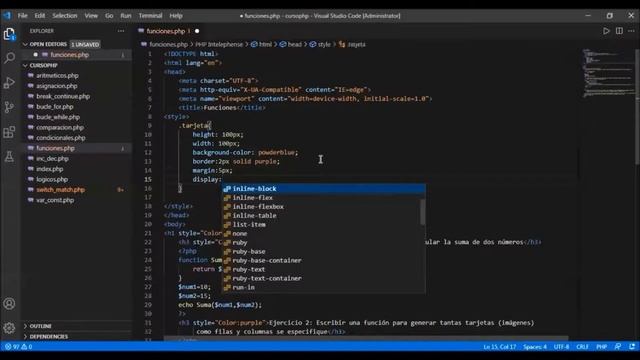Image resolution: width=640 pixels, height=360 pixels.
Task: Click the feedback icon in status bar
Action: click(618, 347)
